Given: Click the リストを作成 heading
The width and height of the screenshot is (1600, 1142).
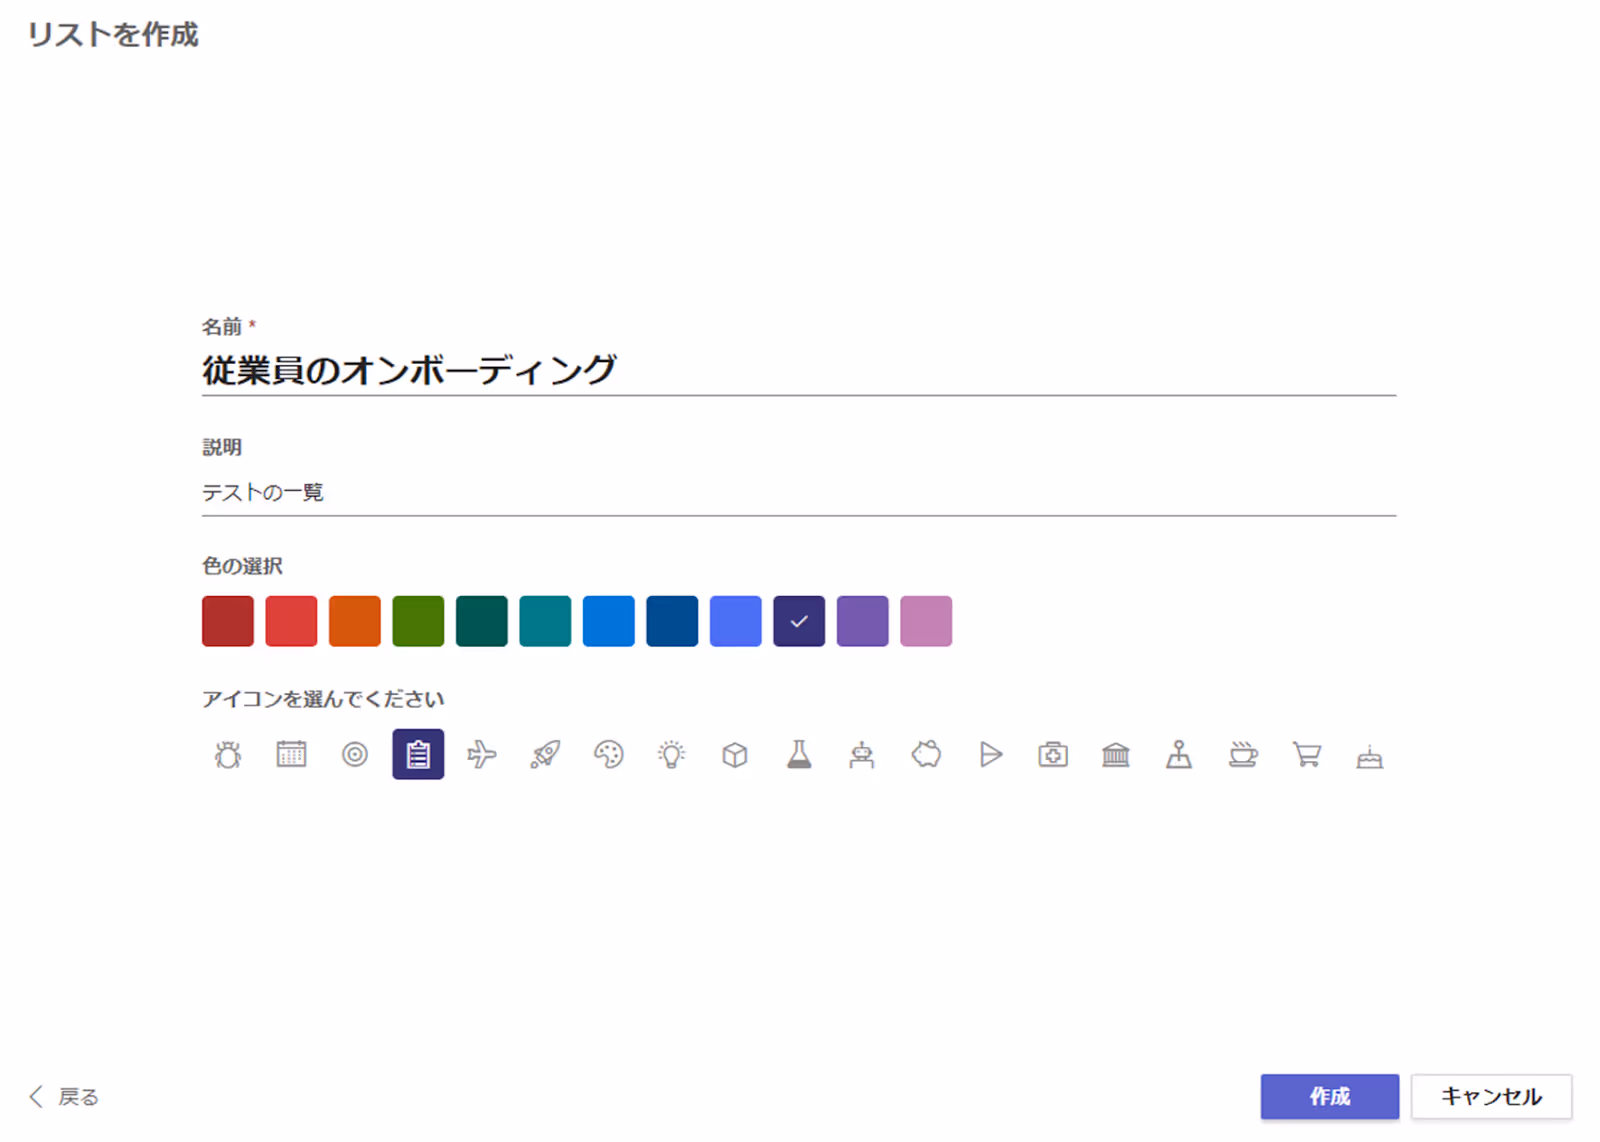Looking at the screenshot, I should click(x=113, y=35).
